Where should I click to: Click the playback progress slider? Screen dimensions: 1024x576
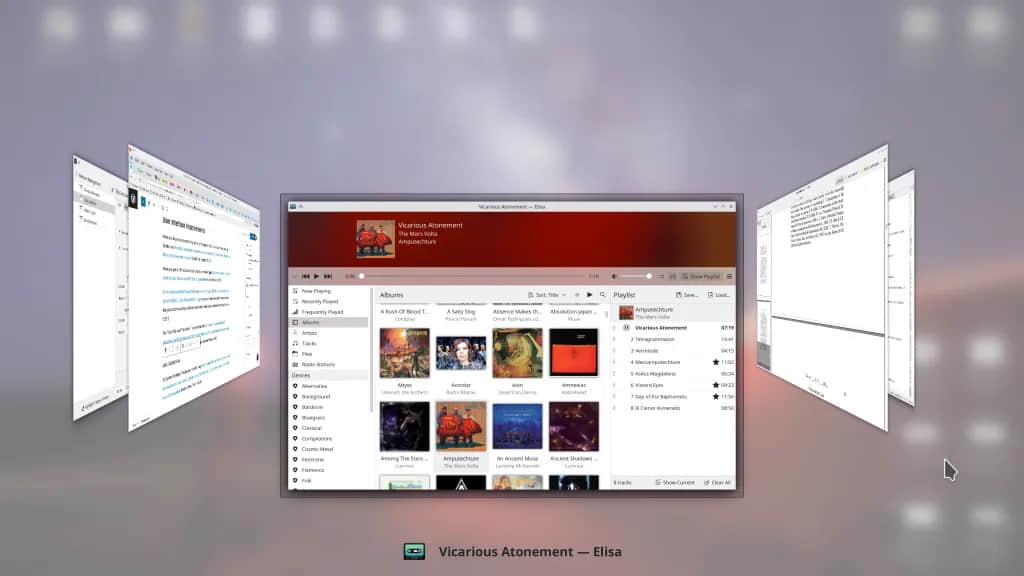(474, 276)
